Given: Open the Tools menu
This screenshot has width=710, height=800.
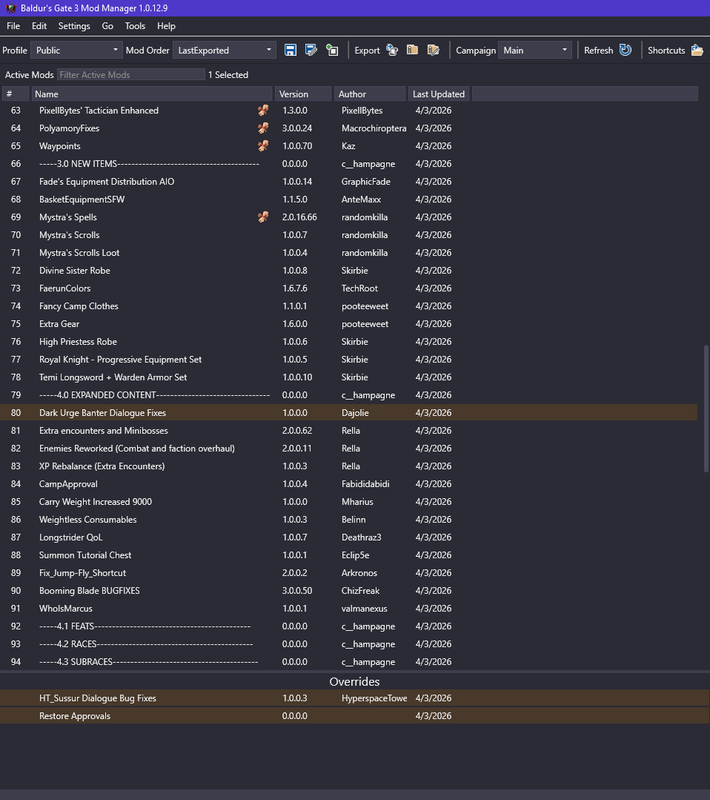Looking at the screenshot, I should pyautogui.click(x=135, y=26).
